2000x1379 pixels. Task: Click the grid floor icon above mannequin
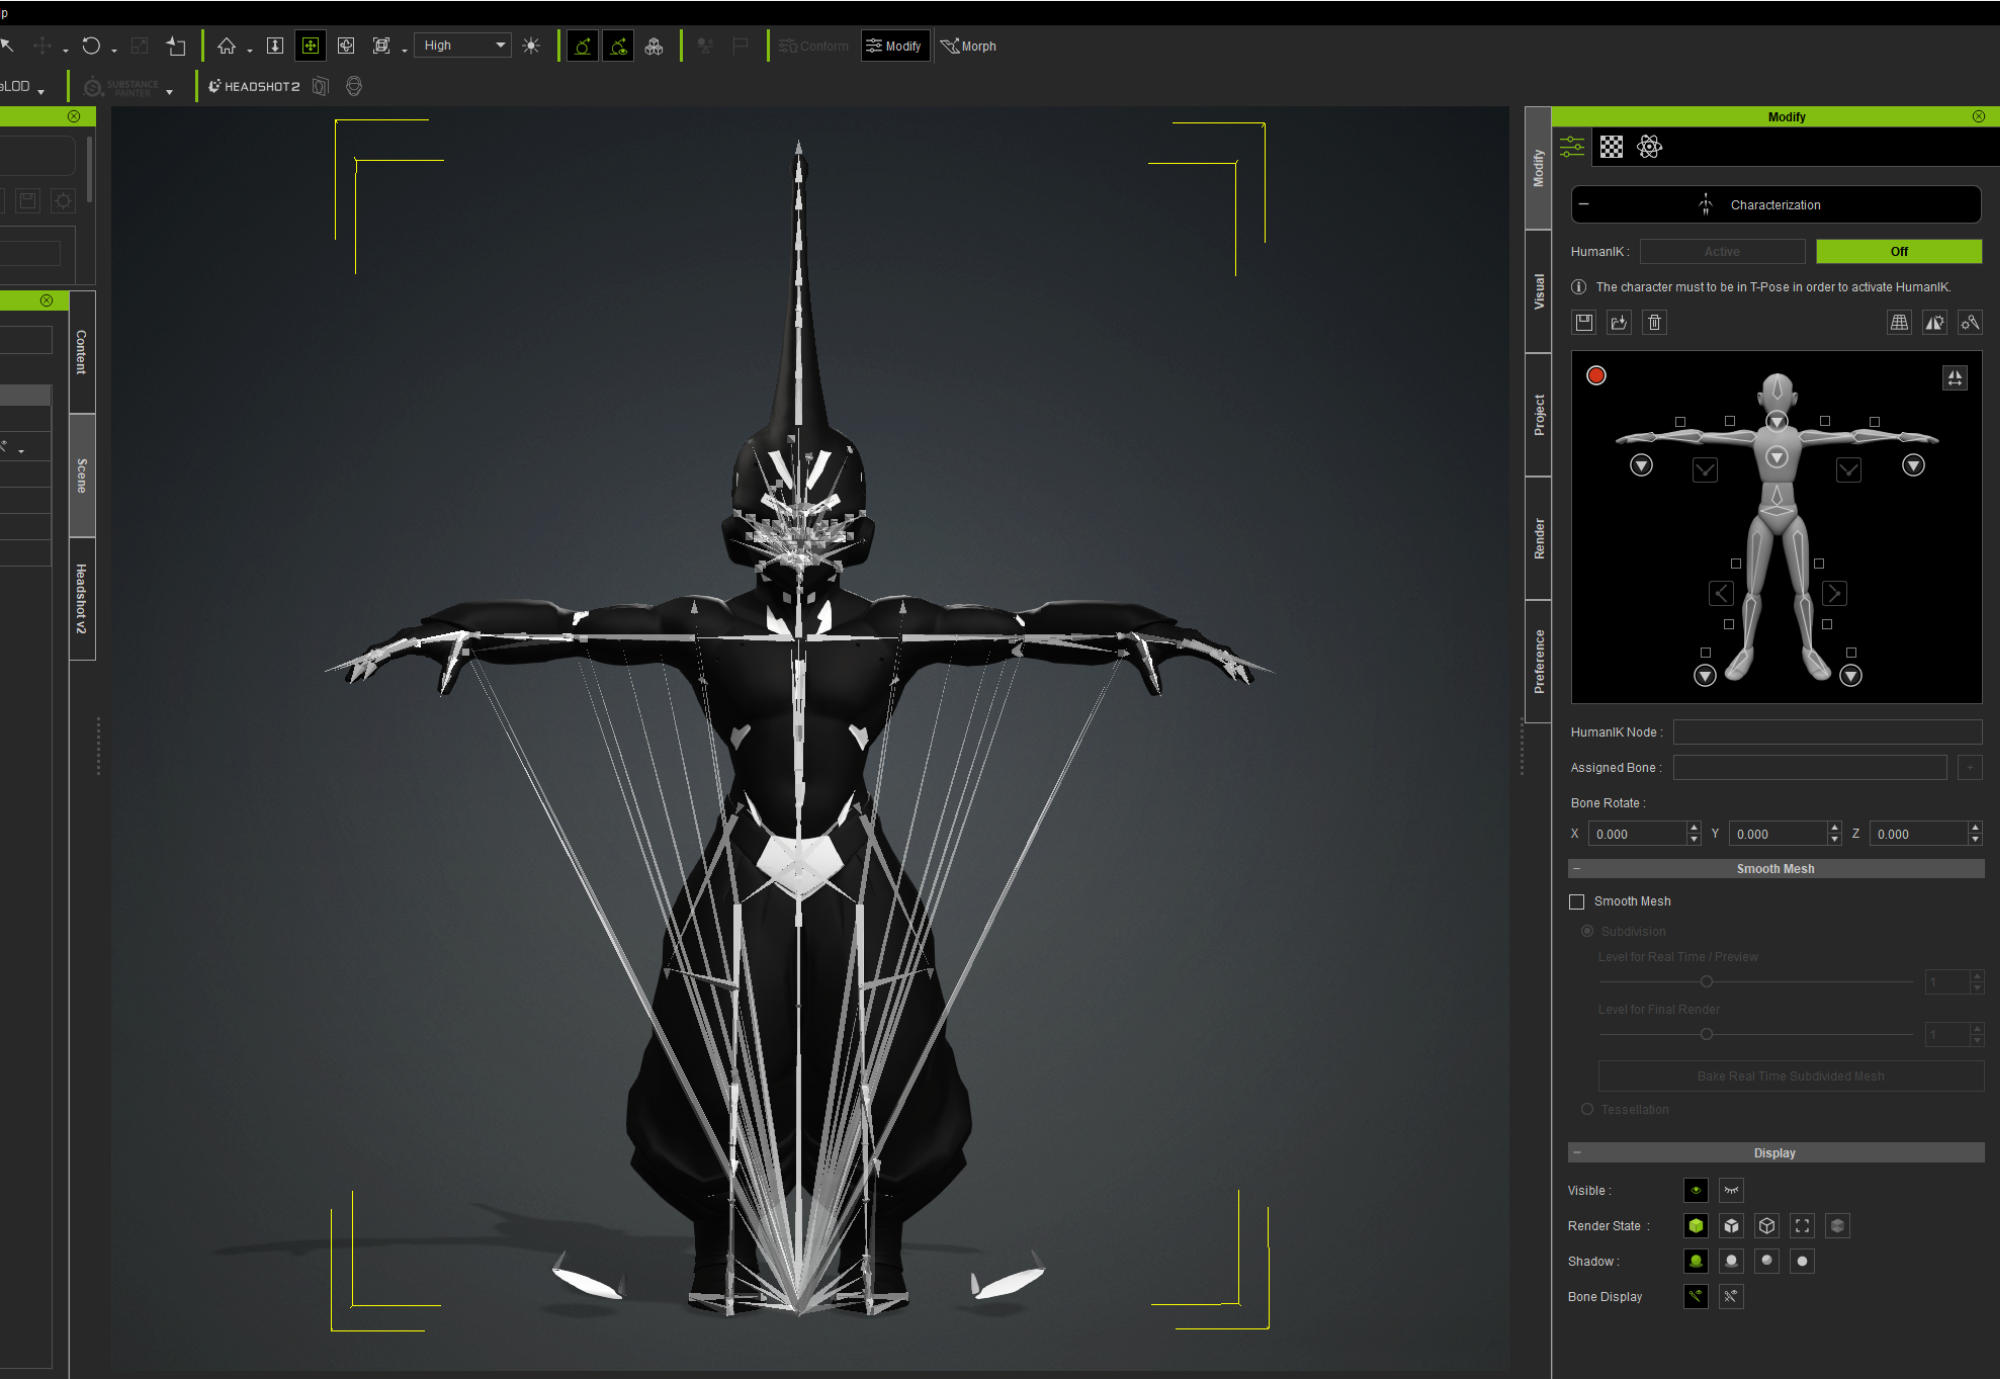(1899, 322)
